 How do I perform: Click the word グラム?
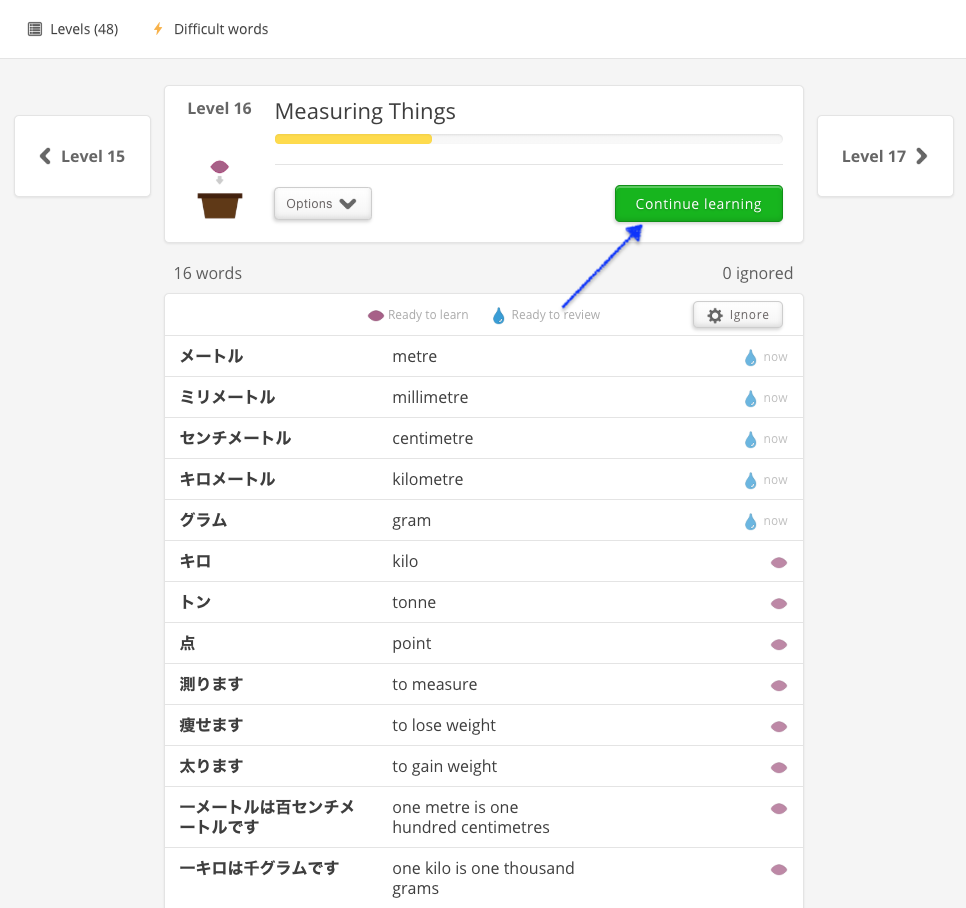pyautogui.click(x=203, y=521)
